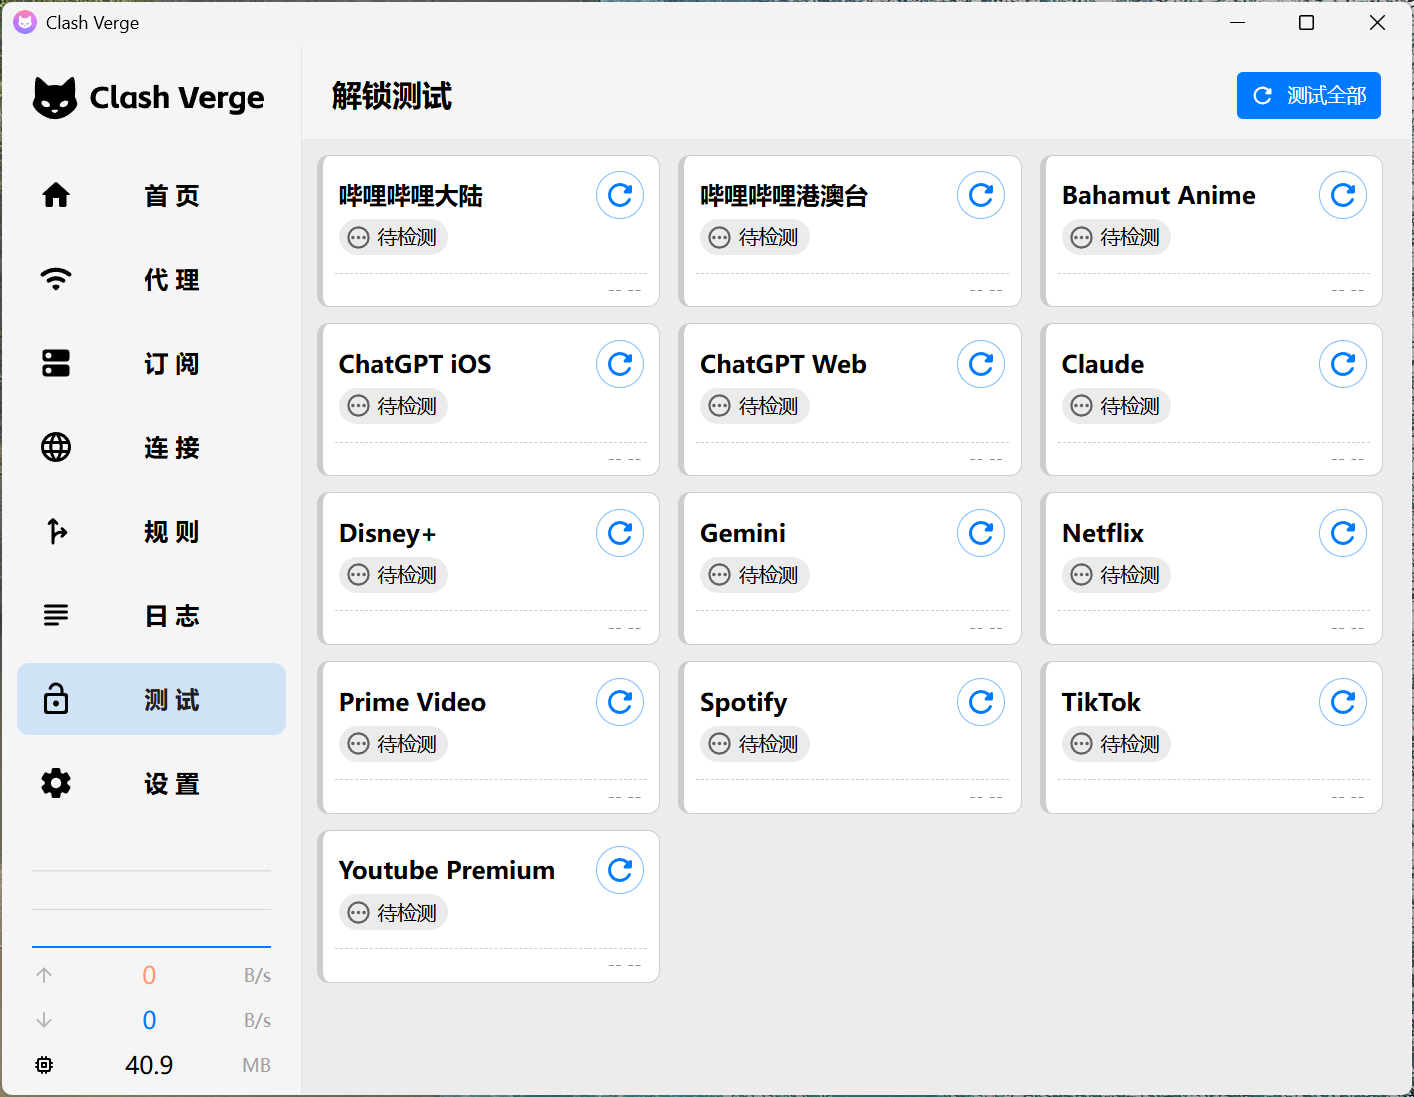
Task: Switch to the 连接 connections page
Action: [x=151, y=447]
